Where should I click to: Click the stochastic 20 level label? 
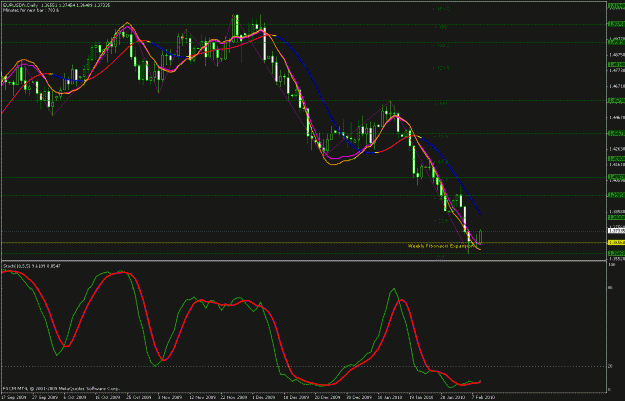click(x=610, y=366)
